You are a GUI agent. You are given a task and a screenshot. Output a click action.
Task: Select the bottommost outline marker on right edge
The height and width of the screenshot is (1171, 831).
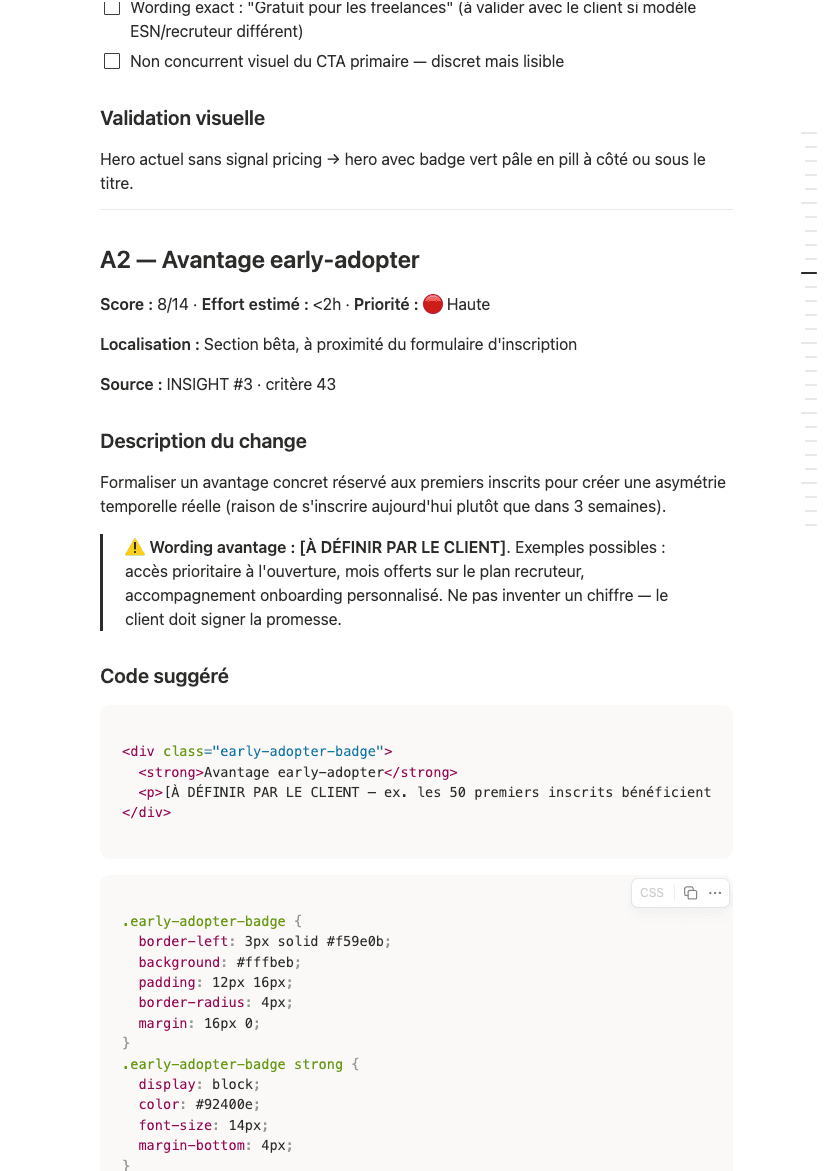(809, 526)
